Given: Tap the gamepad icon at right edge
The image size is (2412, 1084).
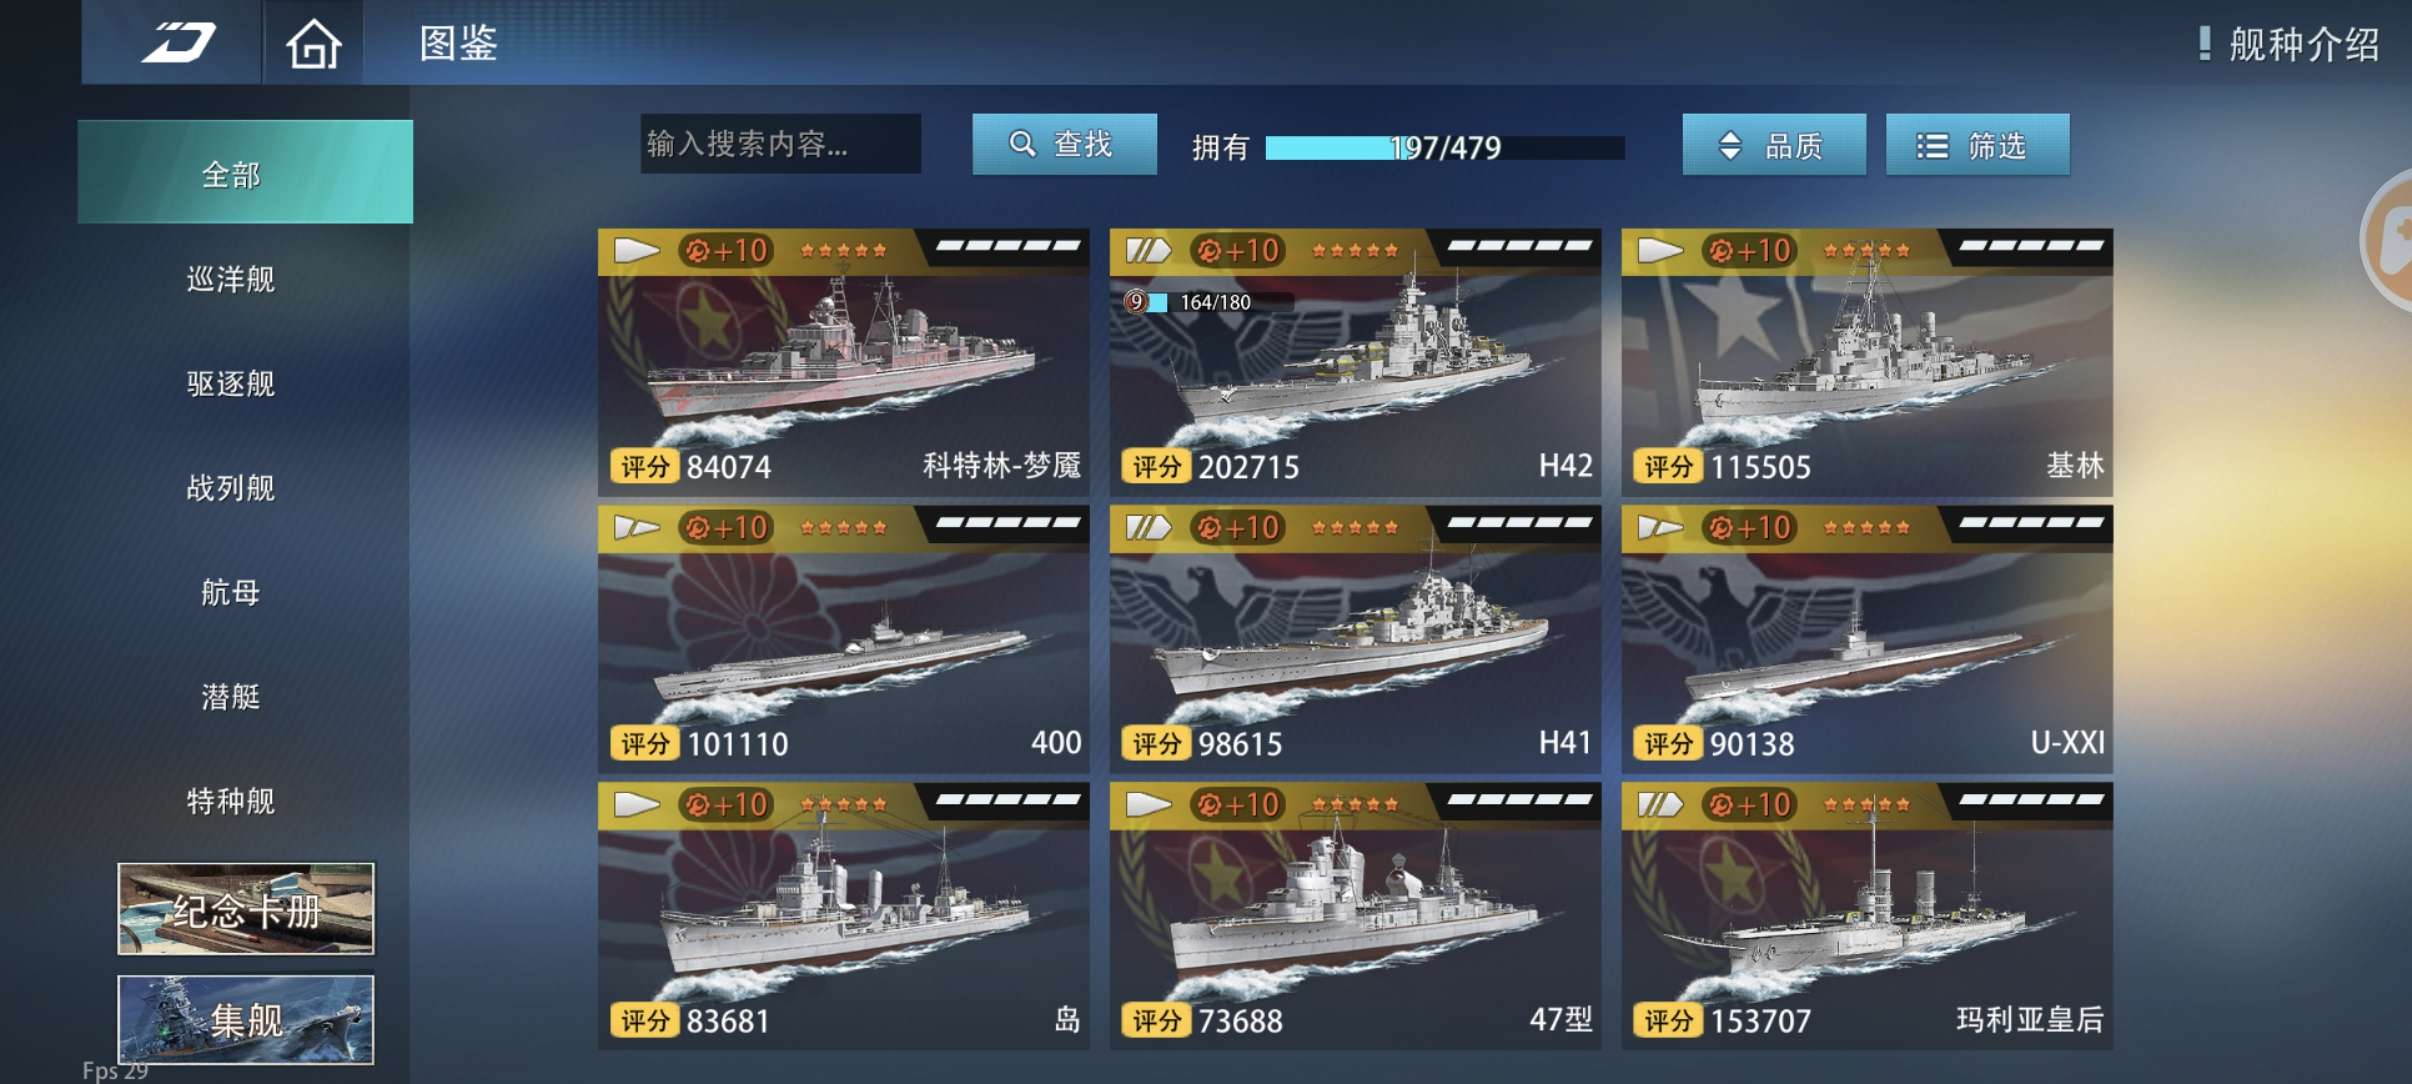Looking at the screenshot, I should coord(2393,240).
